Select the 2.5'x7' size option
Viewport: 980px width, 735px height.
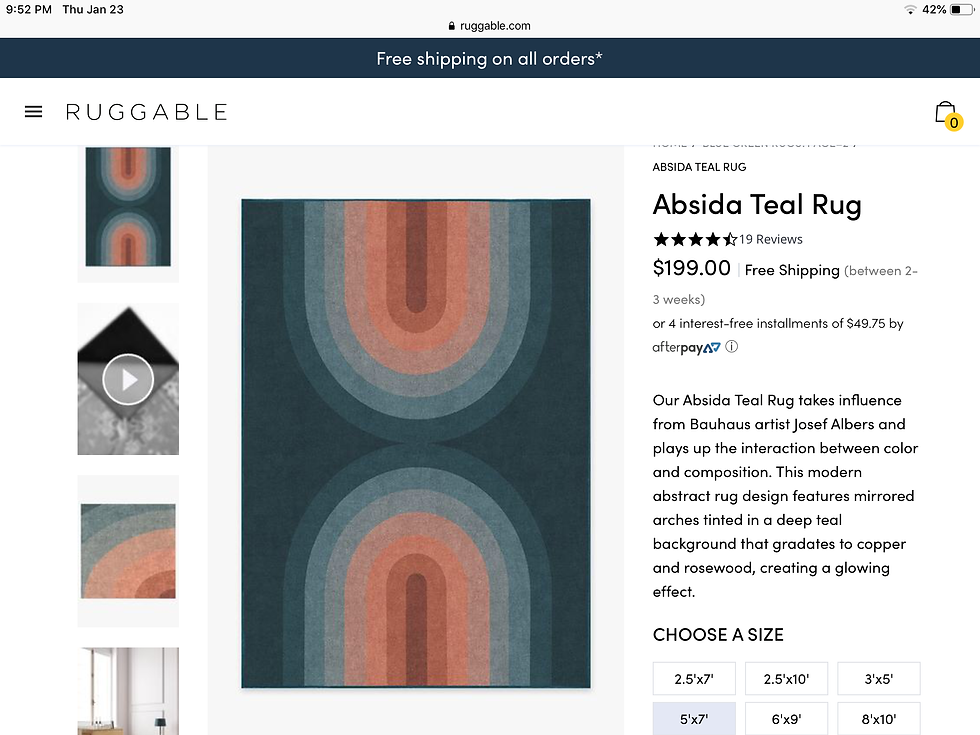pos(694,678)
